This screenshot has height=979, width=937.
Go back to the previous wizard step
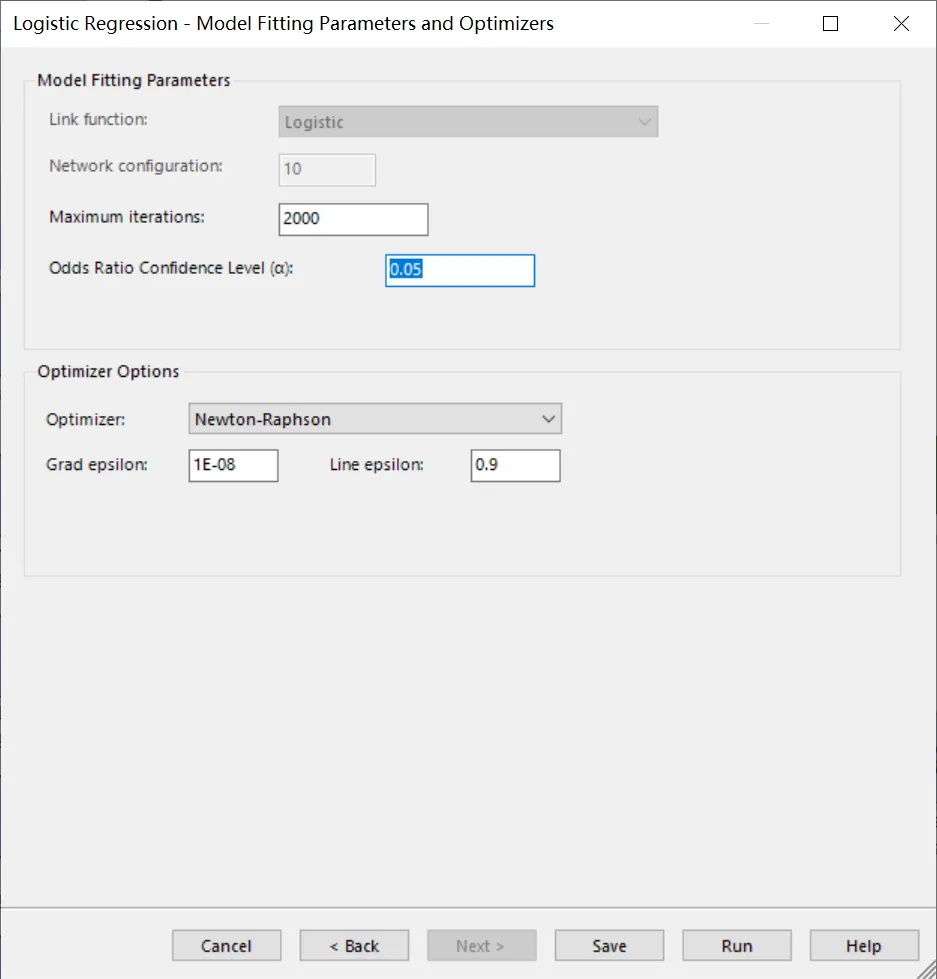coord(354,945)
